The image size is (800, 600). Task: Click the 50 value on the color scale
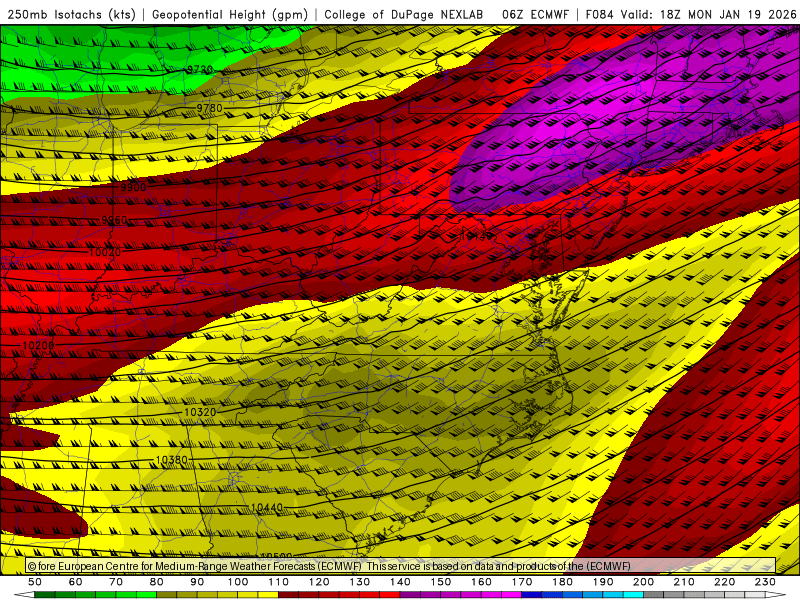point(35,582)
